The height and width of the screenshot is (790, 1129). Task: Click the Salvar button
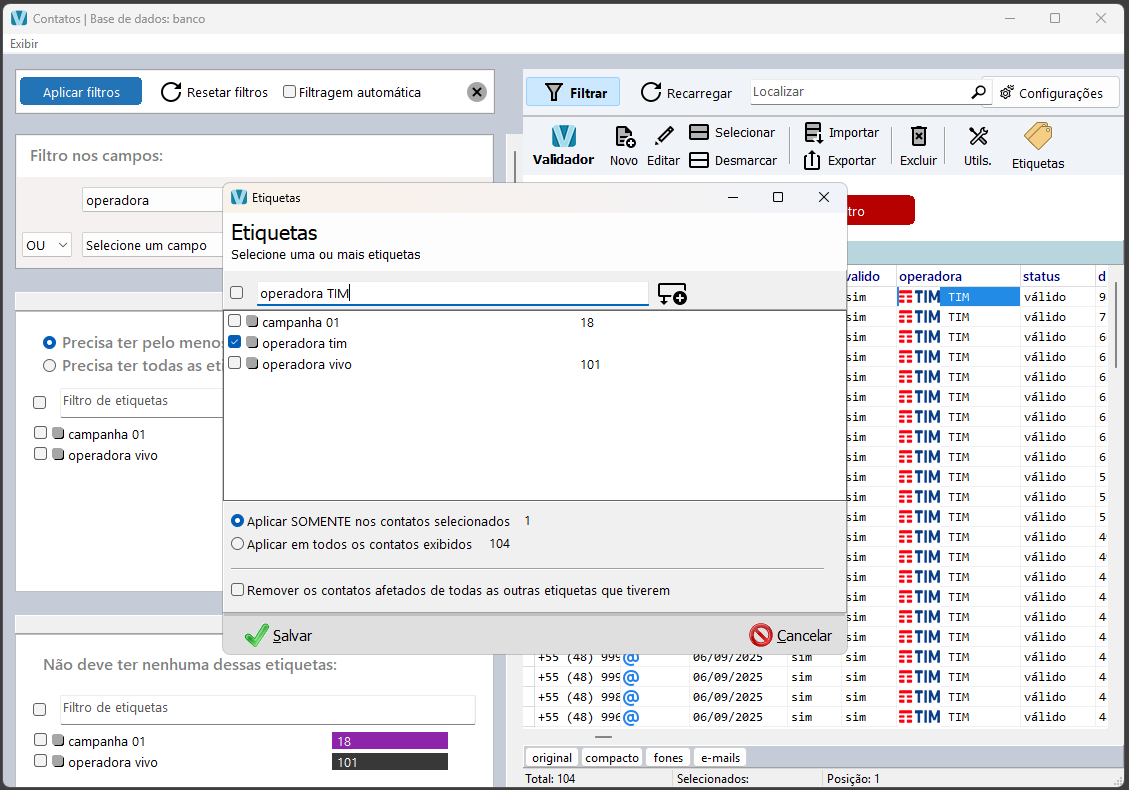pos(279,635)
